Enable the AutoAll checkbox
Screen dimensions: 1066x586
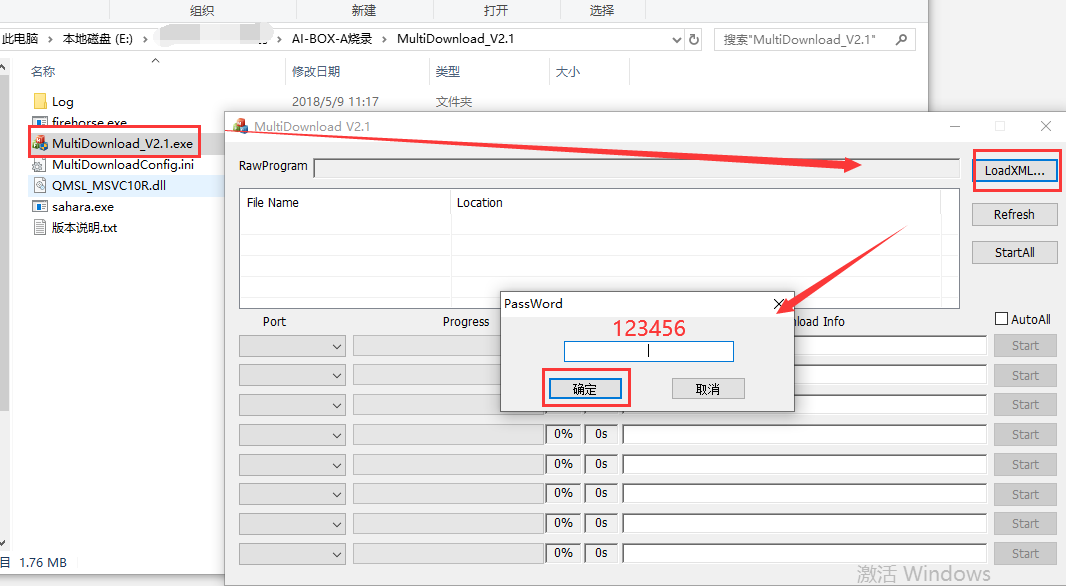[1001, 319]
